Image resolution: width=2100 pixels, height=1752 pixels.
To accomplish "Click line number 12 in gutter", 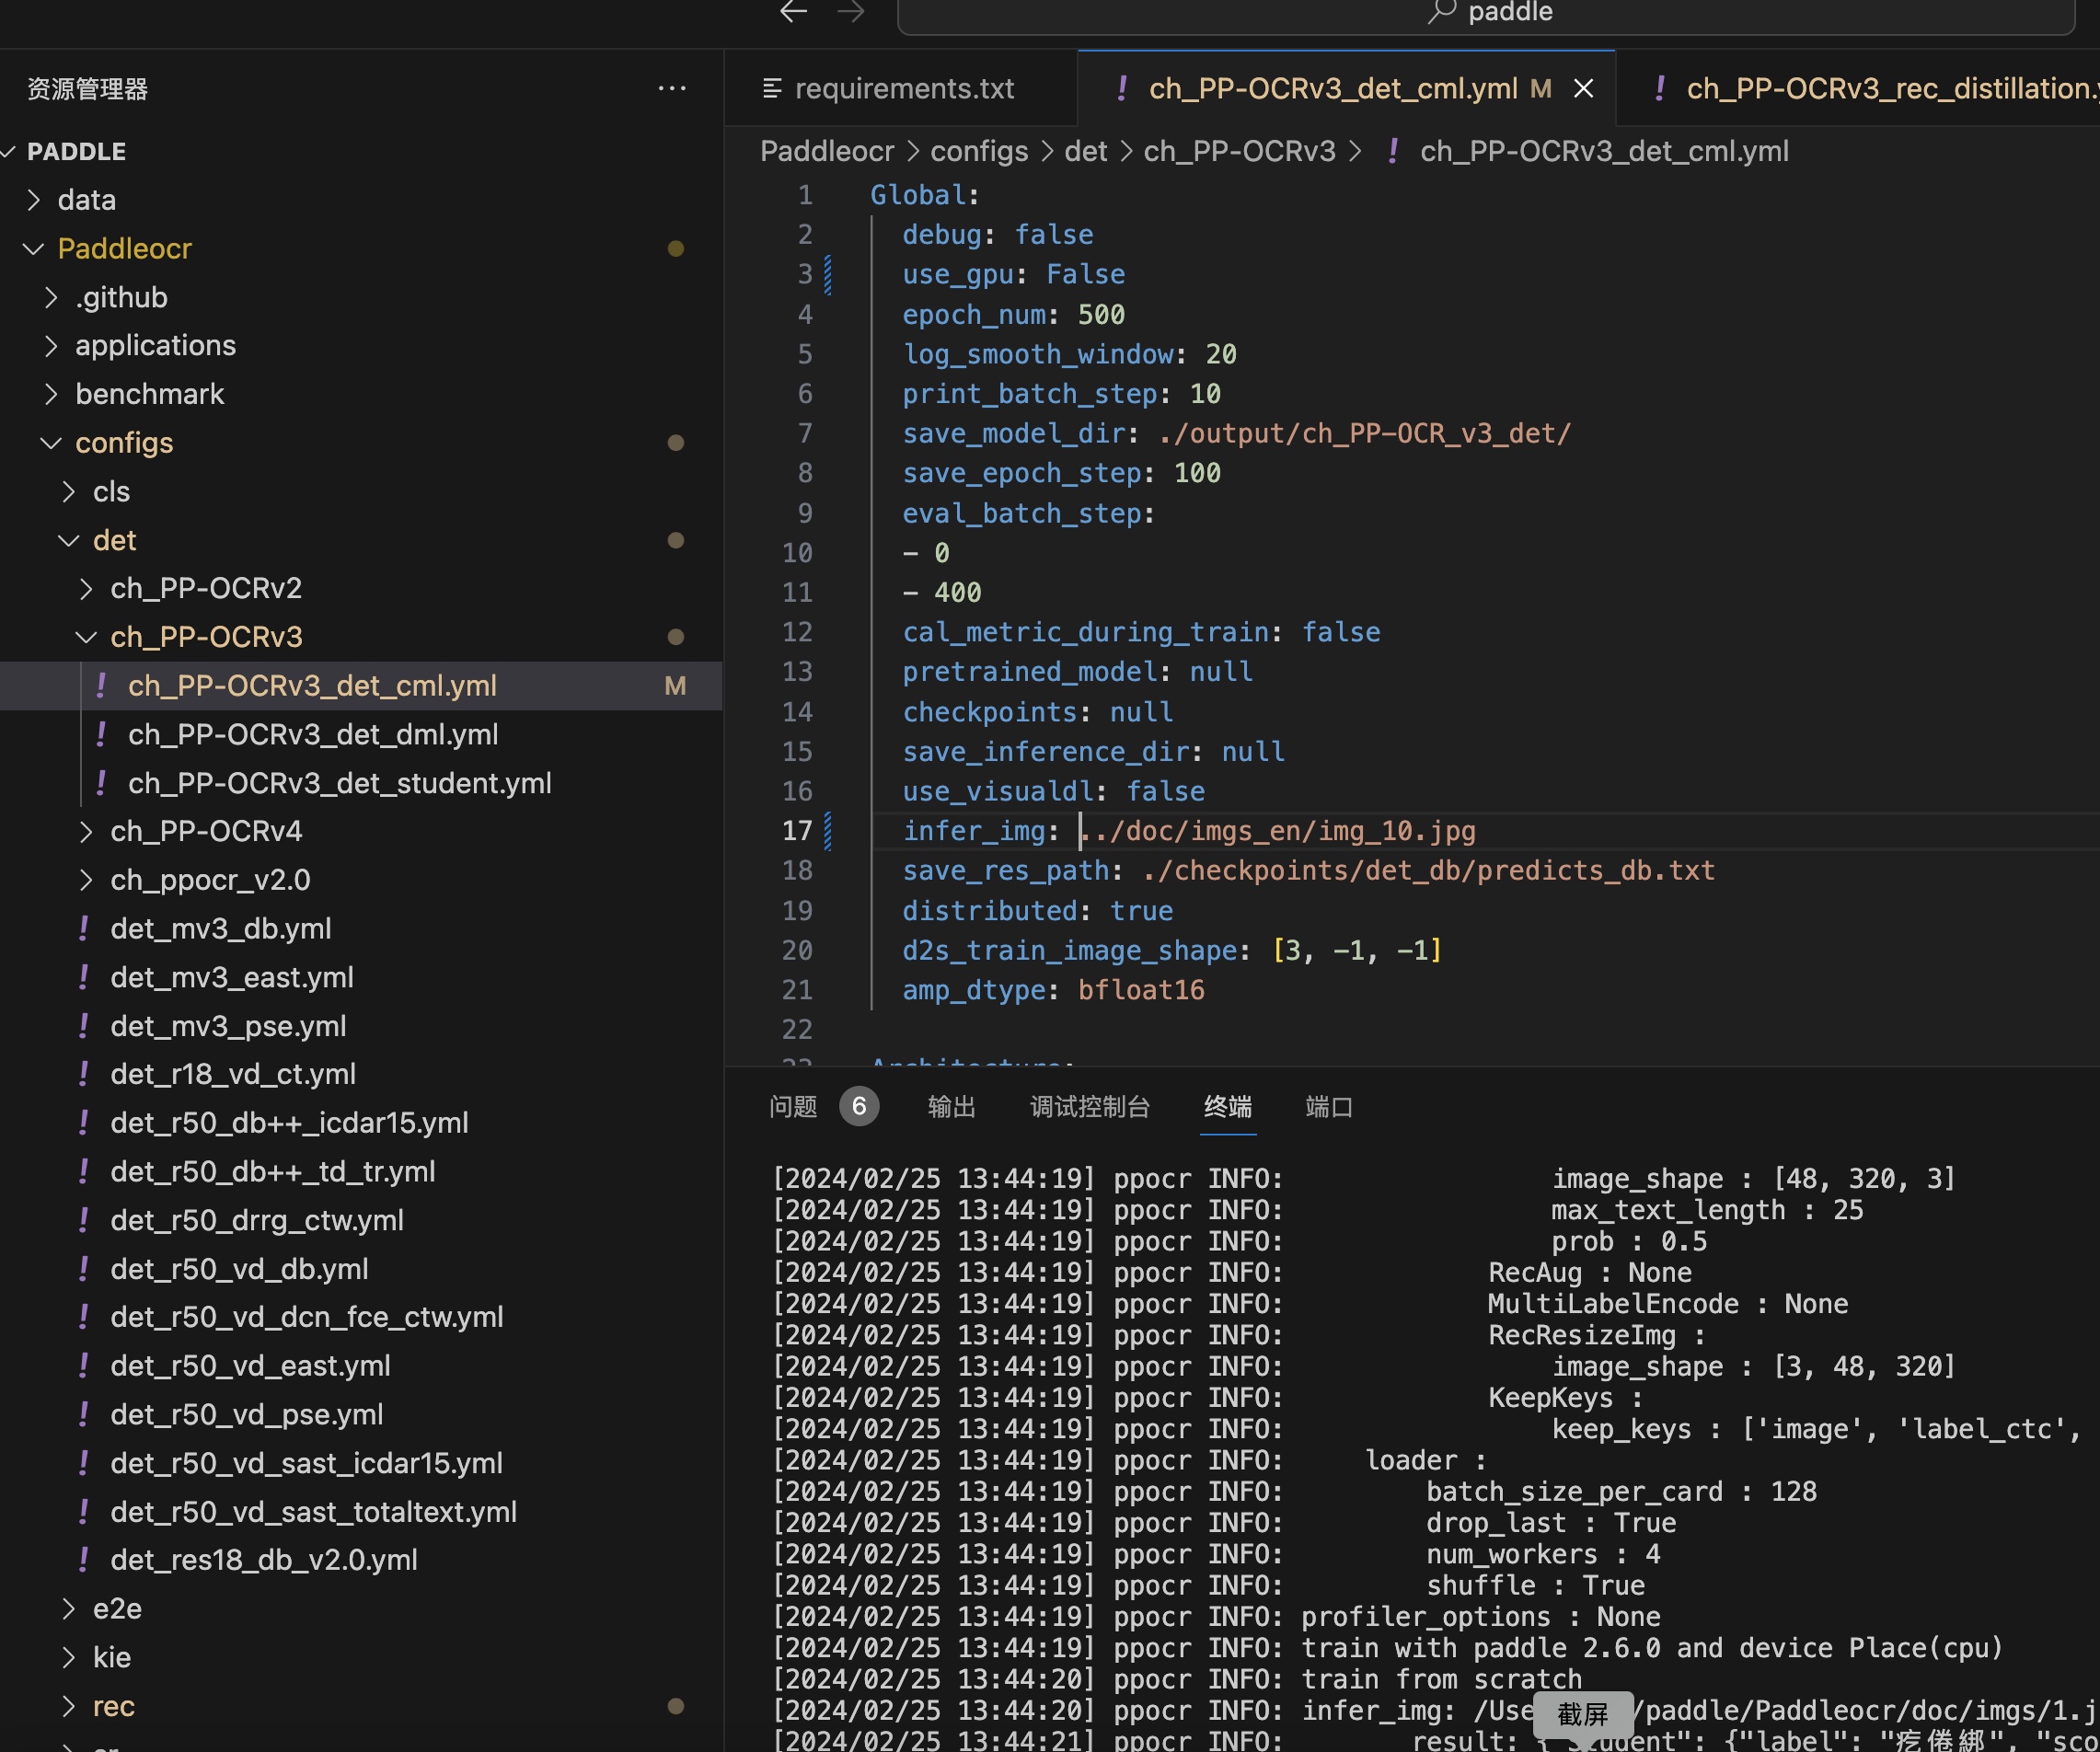I will click(x=797, y=632).
